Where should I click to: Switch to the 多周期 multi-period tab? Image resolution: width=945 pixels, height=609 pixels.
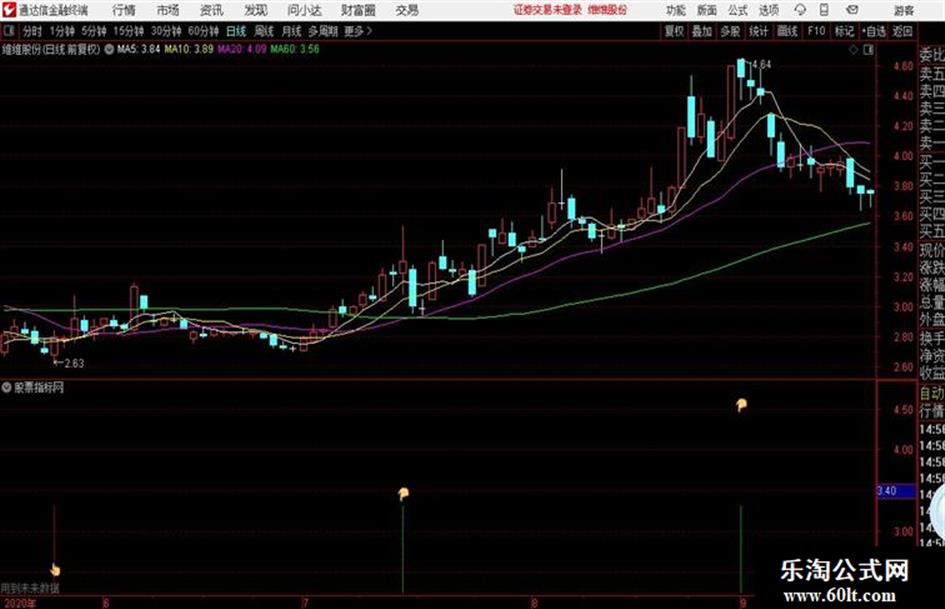pyautogui.click(x=323, y=31)
